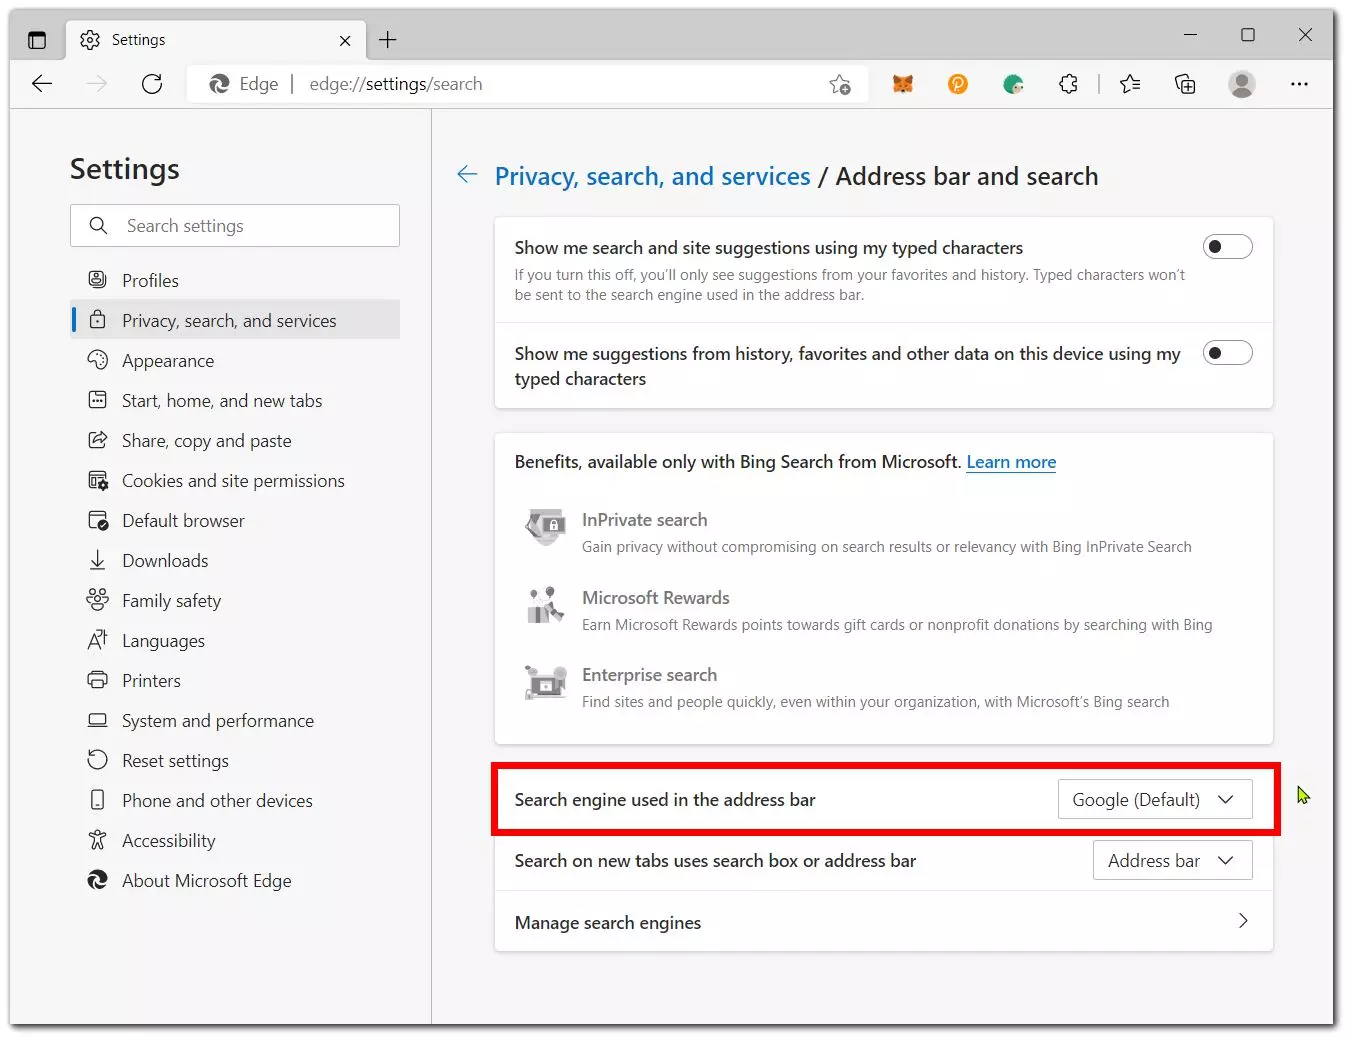Open About Microsoft Edge
The height and width of the screenshot is (1042, 1351).
click(235, 880)
